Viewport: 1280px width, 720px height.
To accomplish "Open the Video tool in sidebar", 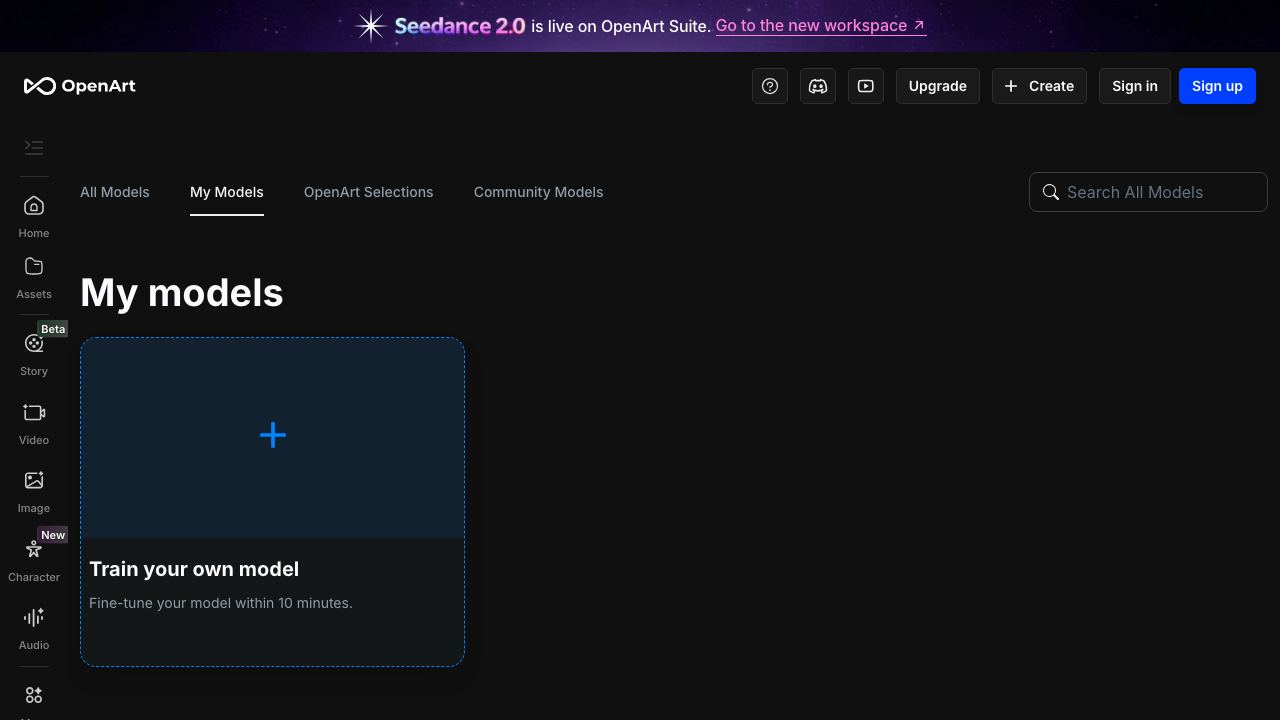I will pos(34,424).
